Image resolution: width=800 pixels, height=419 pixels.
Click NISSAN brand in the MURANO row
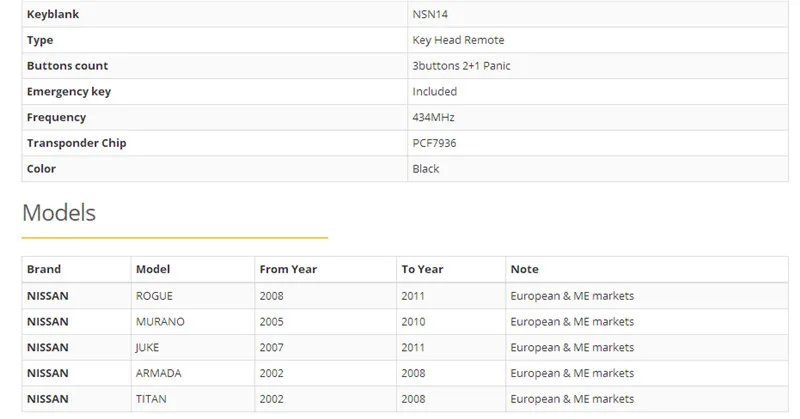coord(47,322)
